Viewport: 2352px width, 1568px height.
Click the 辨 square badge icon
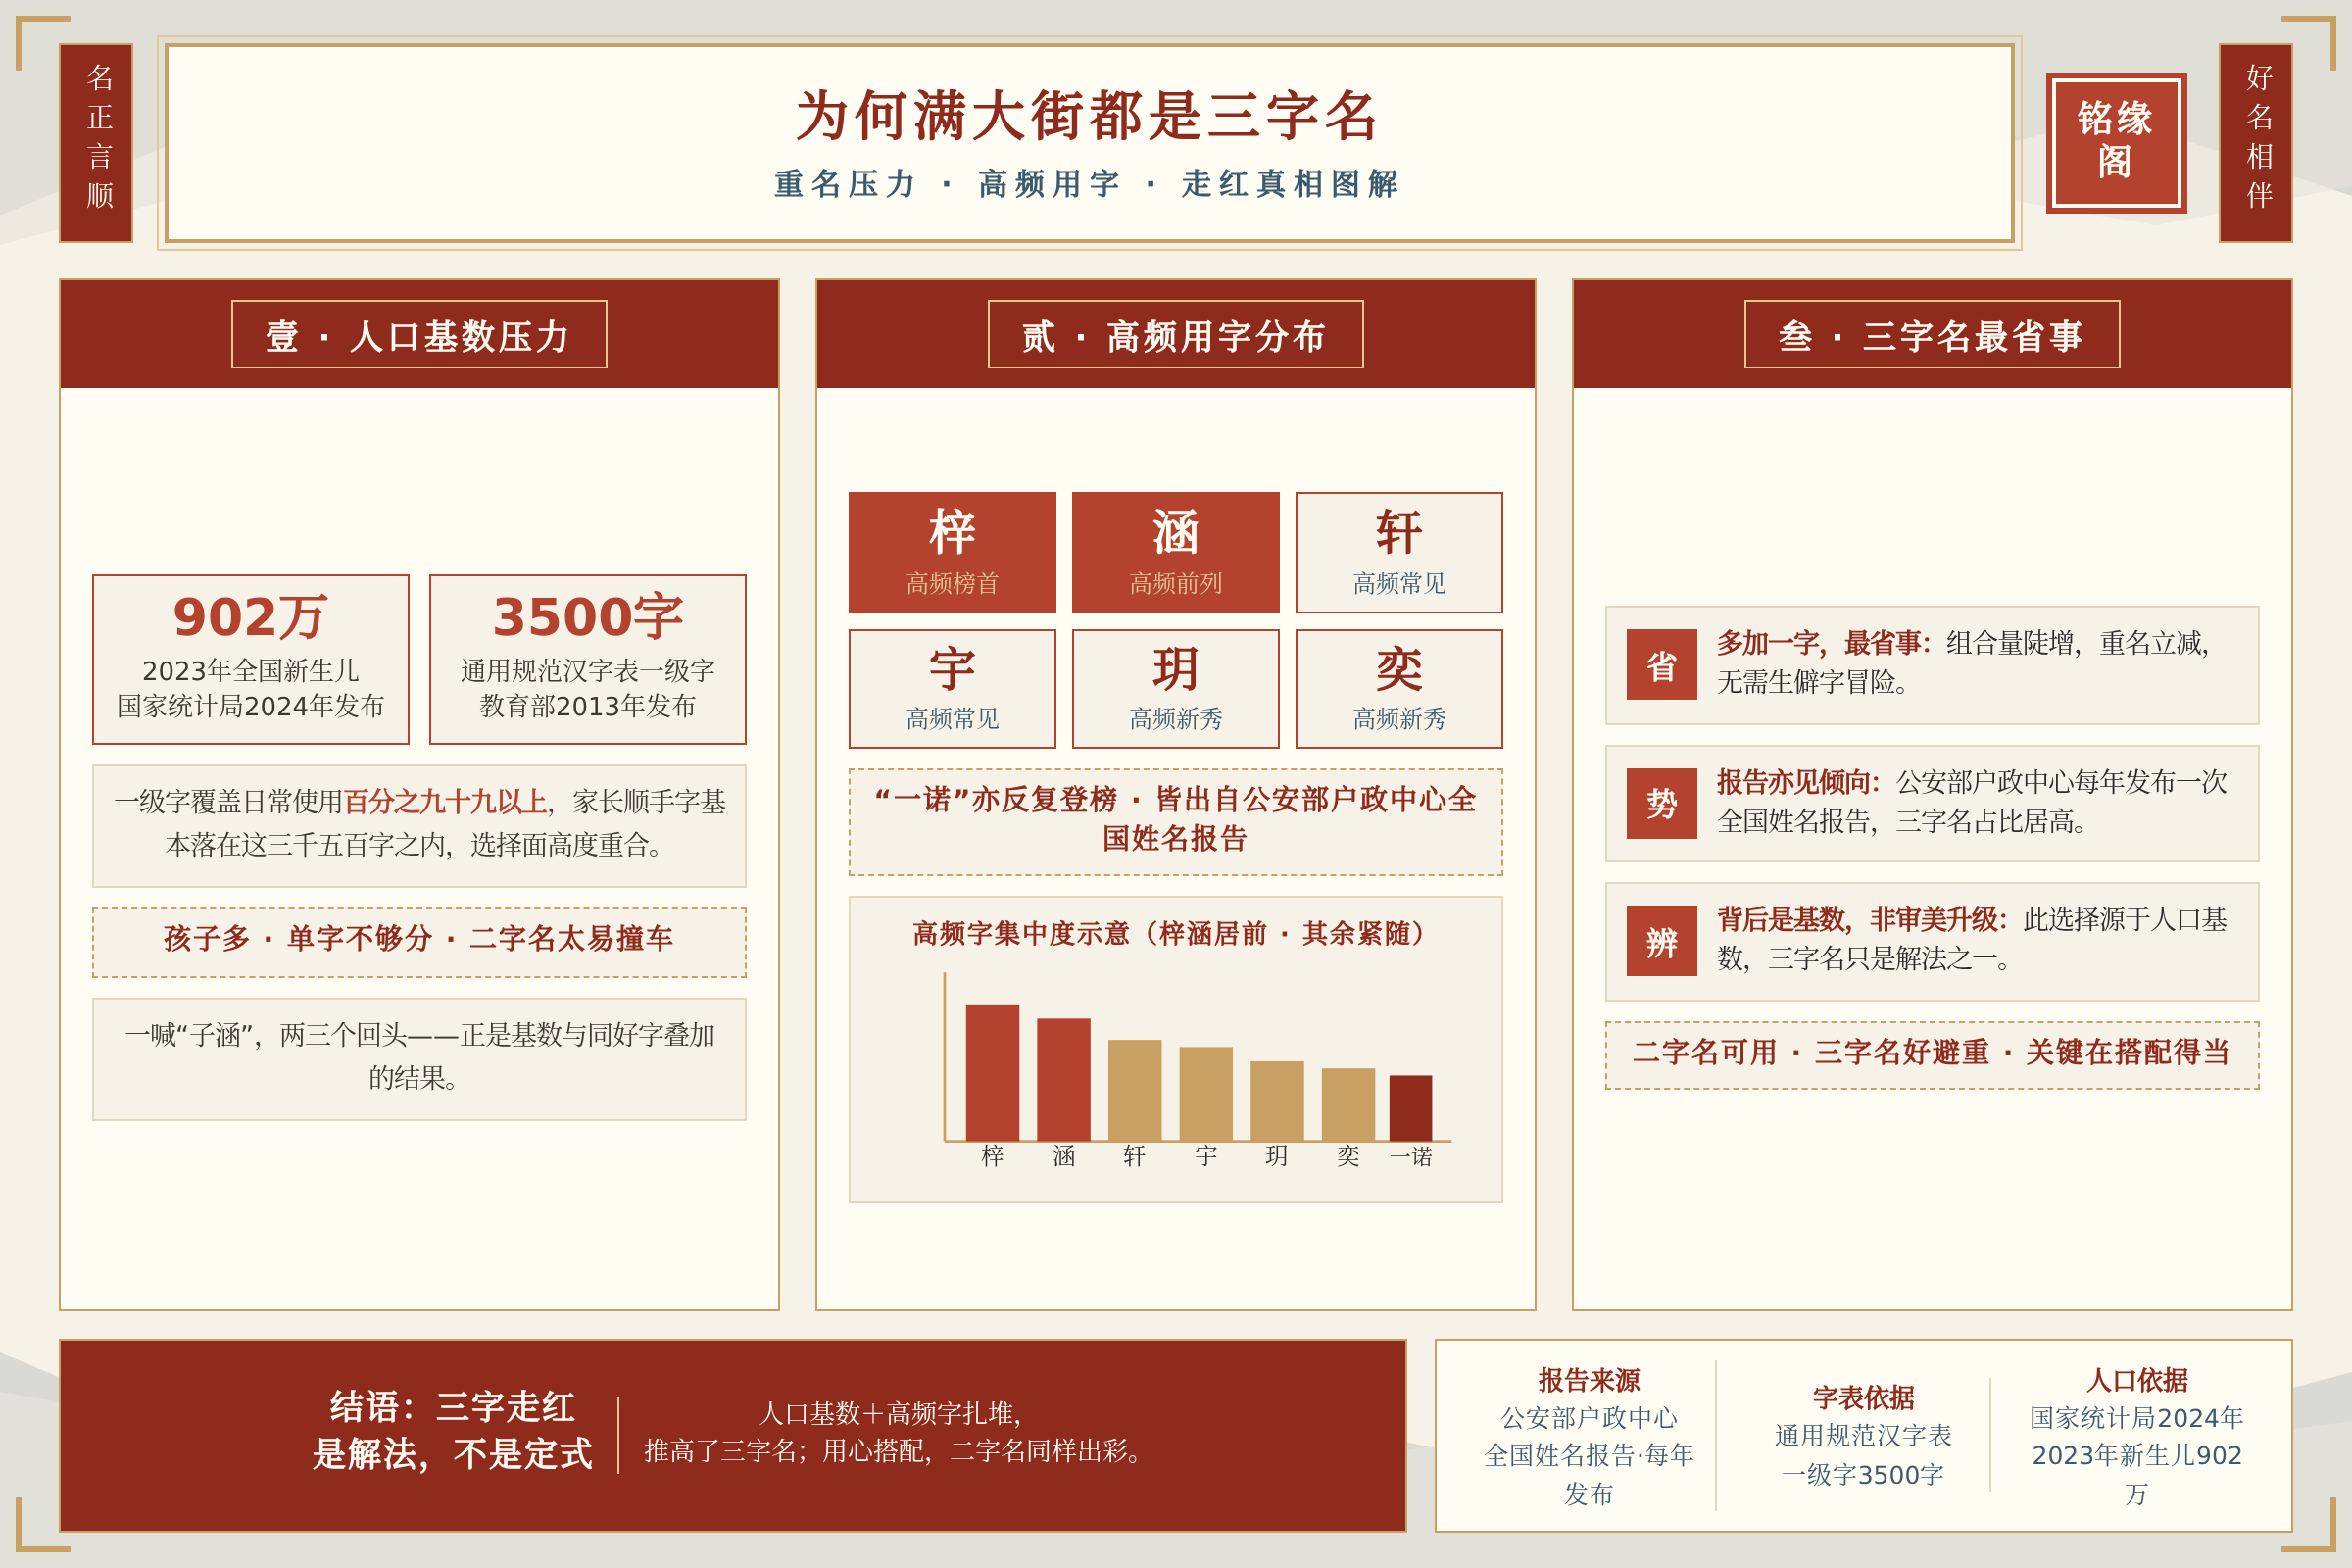click(1661, 941)
